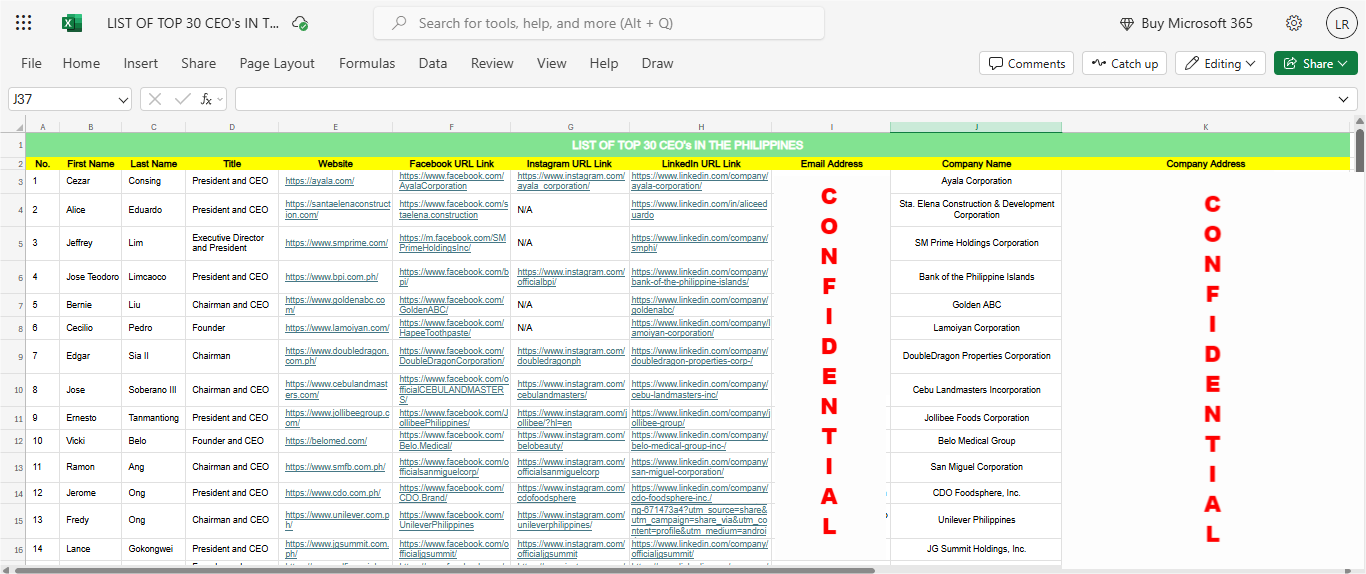Open the https://ayala.com/ link
Screen dimensions: 1366x574
click(x=320, y=181)
